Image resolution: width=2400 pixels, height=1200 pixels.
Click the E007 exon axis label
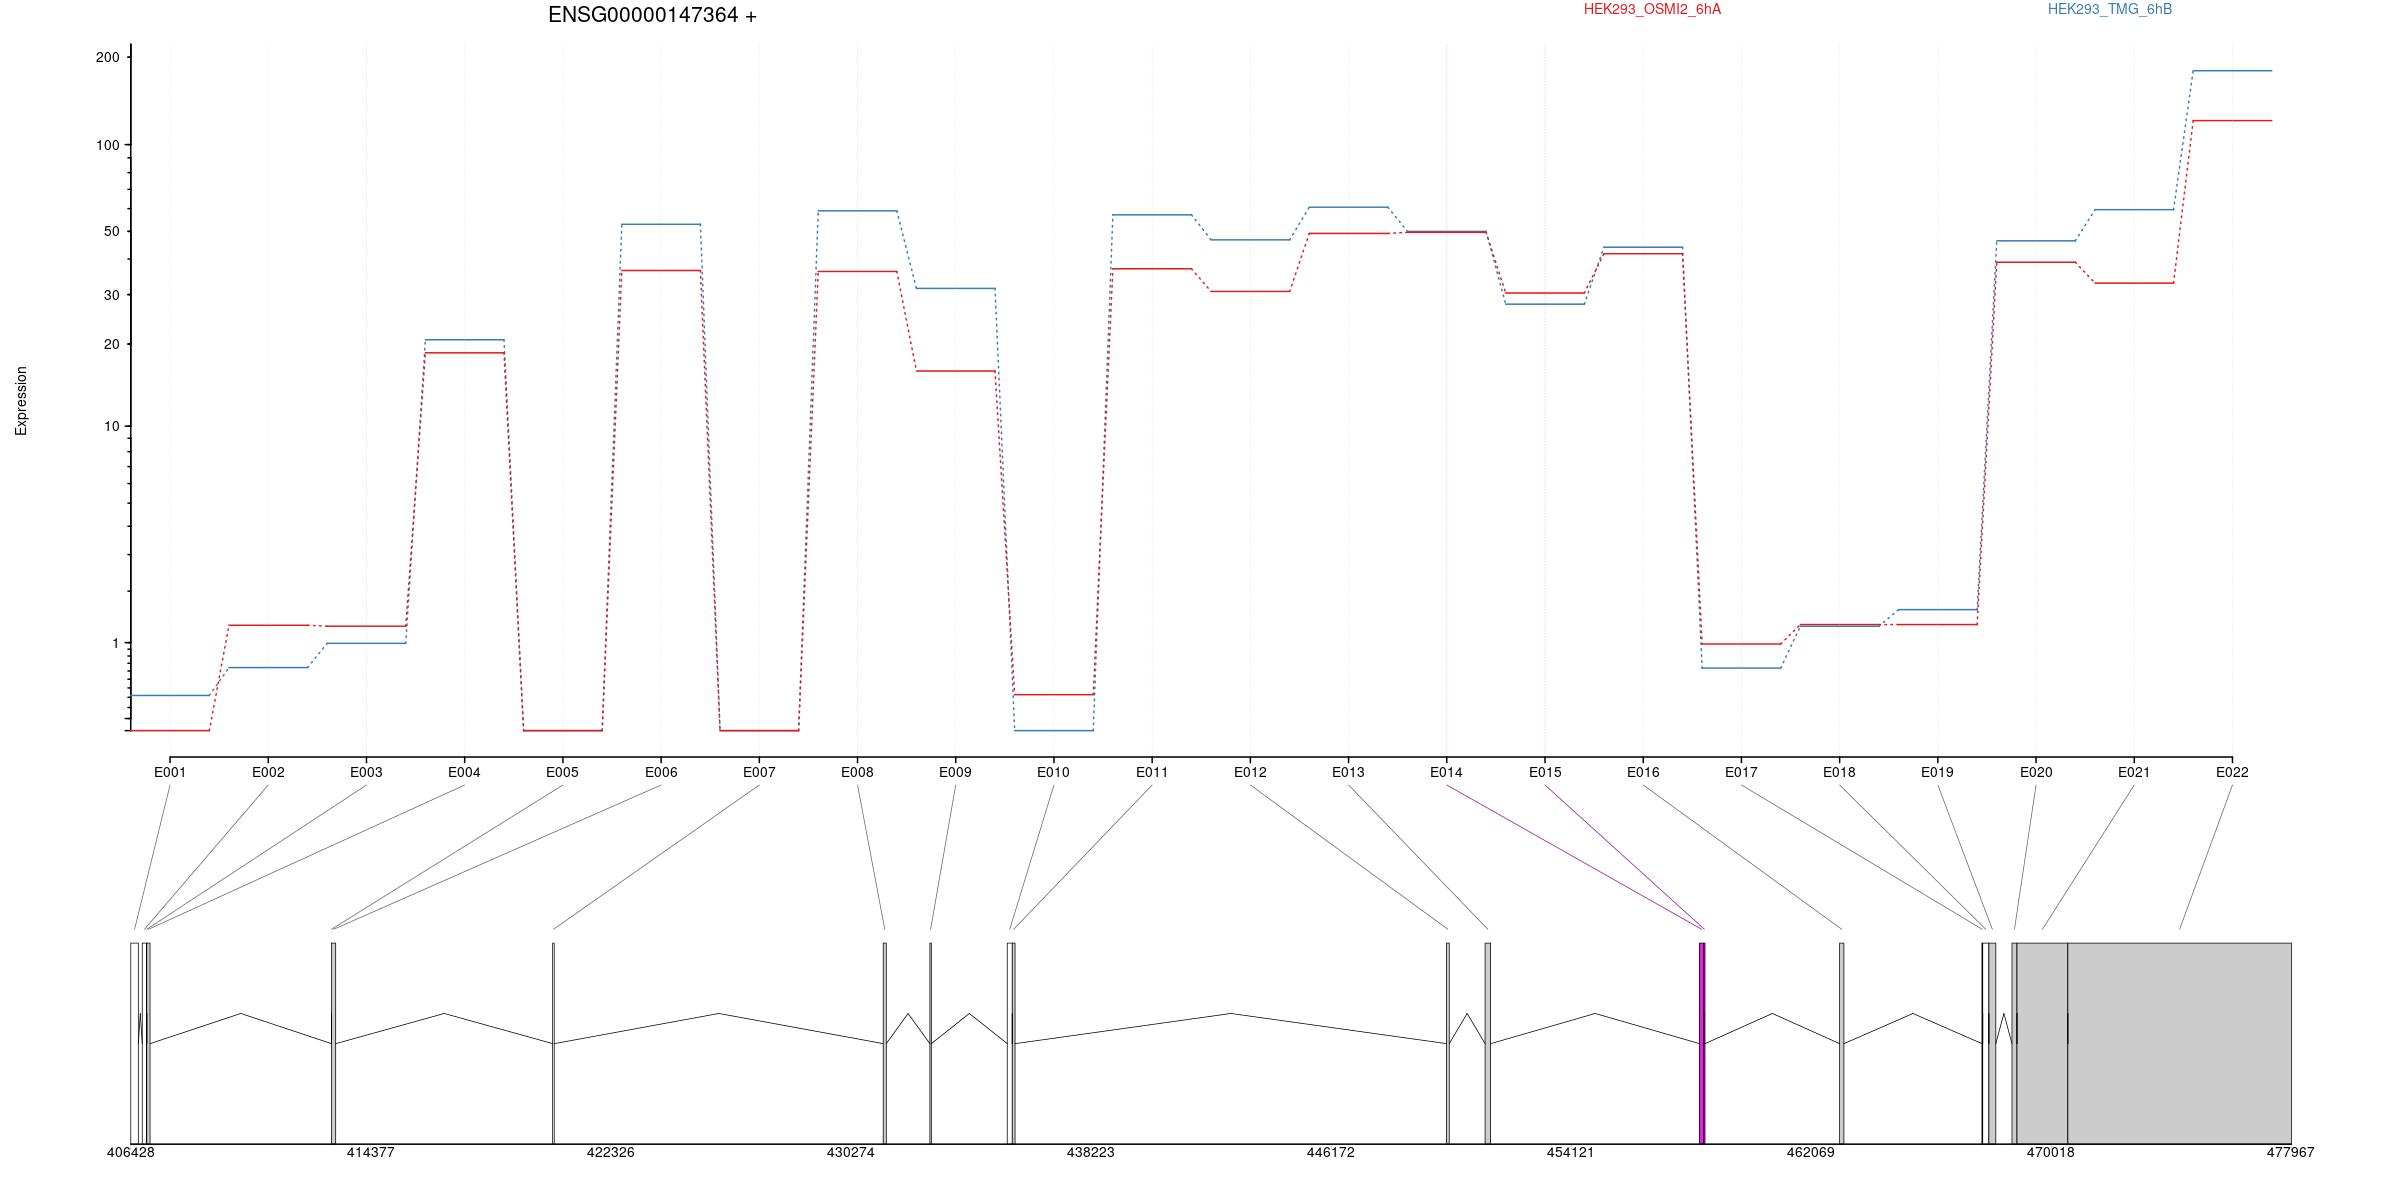[759, 772]
